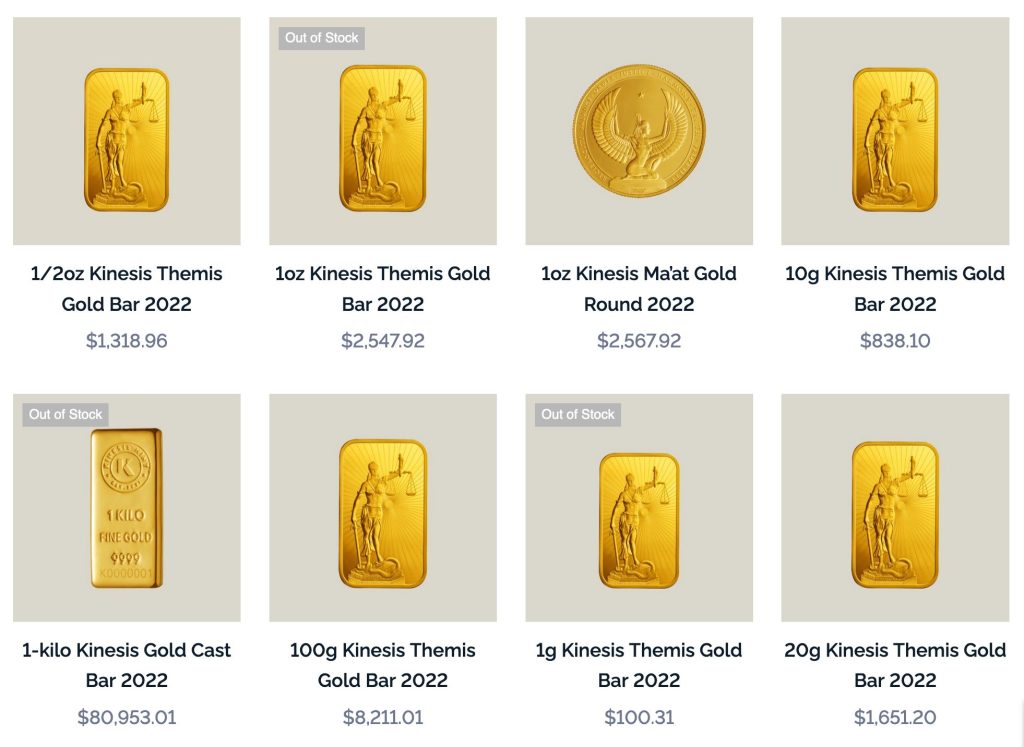Open the 10g Kinesis Themis Gold Bar title link

[x=894, y=288]
